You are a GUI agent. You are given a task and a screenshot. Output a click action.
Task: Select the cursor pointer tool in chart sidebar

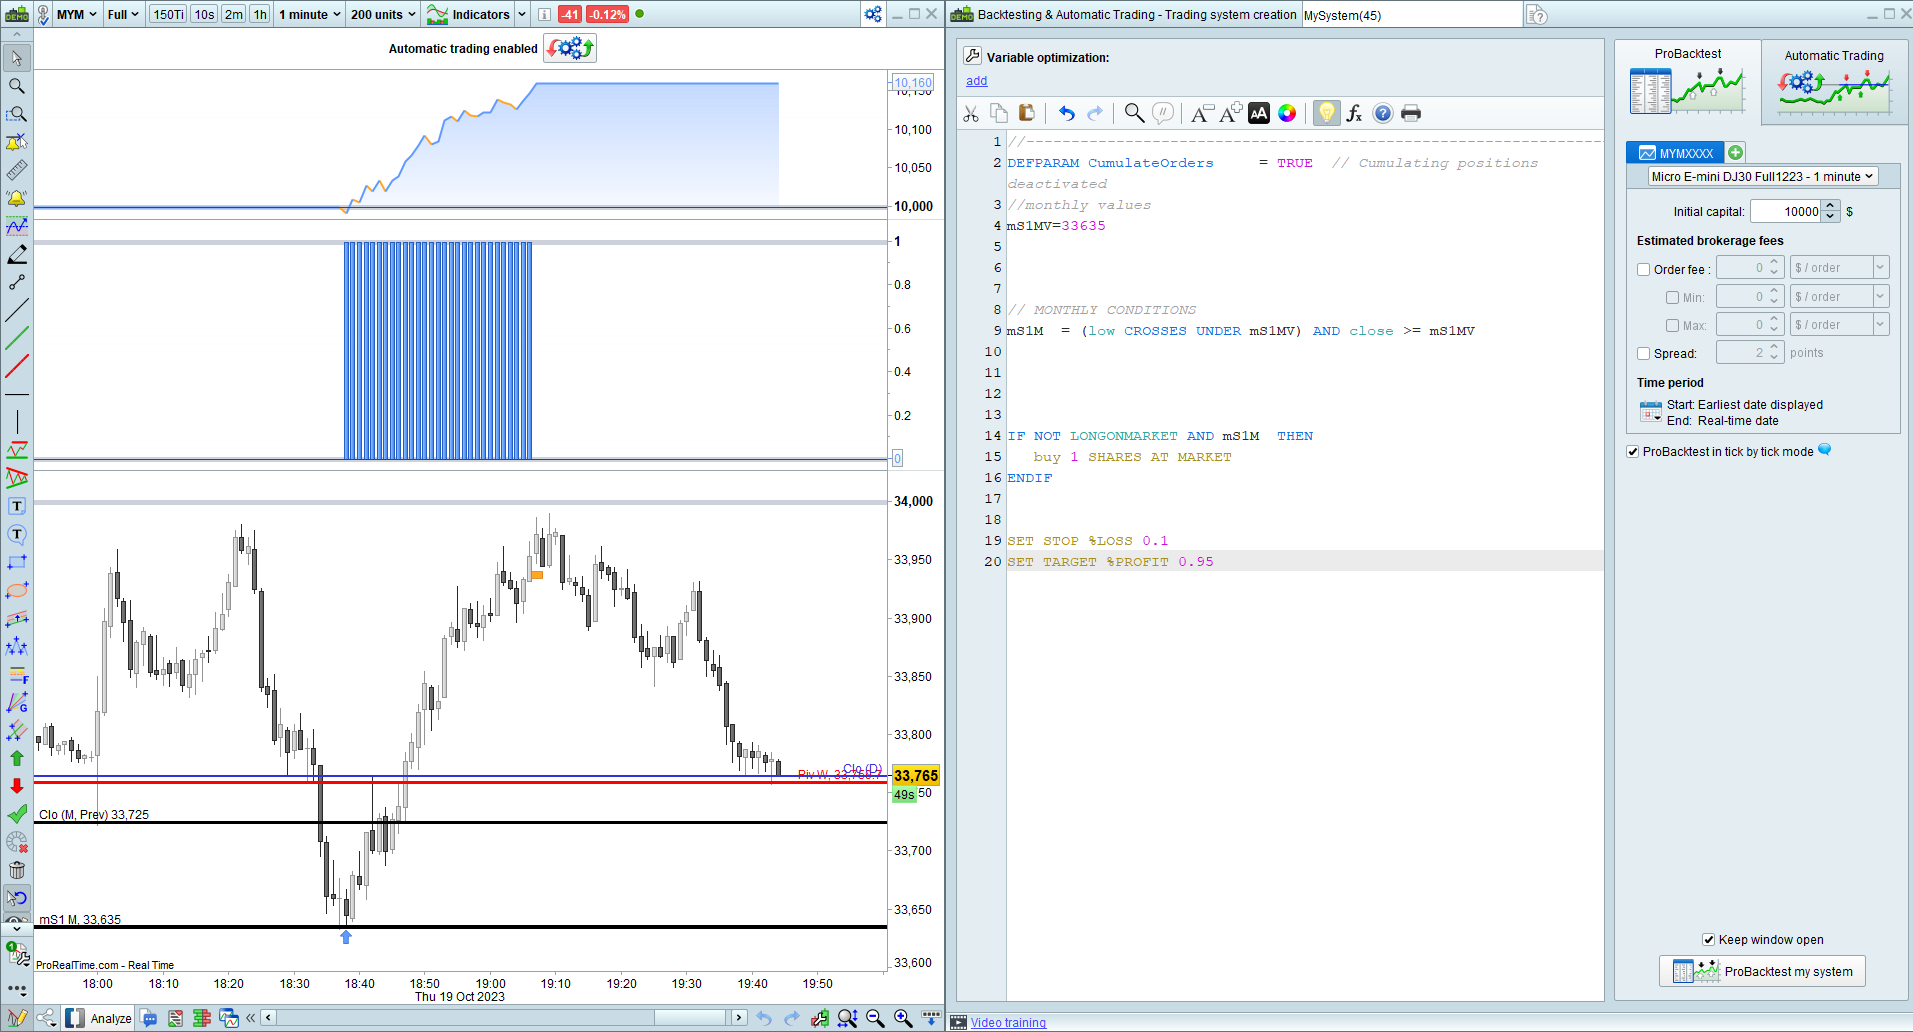coord(17,58)
